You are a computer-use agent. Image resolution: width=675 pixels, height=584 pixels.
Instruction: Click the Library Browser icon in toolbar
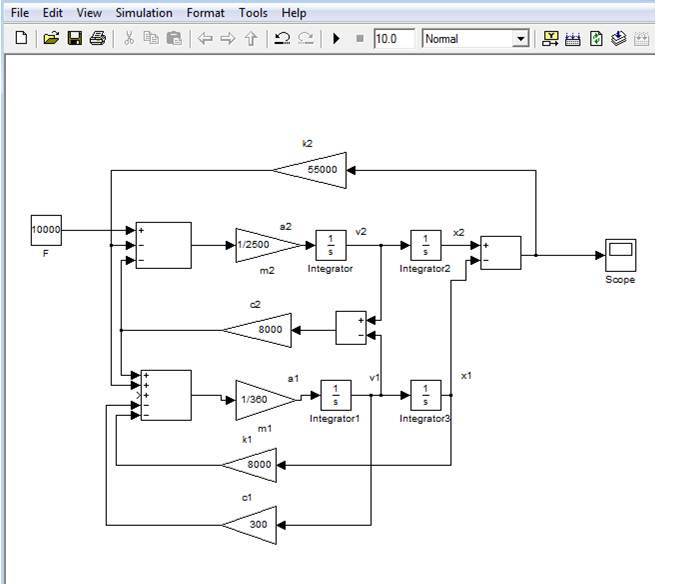pyautogui.click(x=550, y=39)
